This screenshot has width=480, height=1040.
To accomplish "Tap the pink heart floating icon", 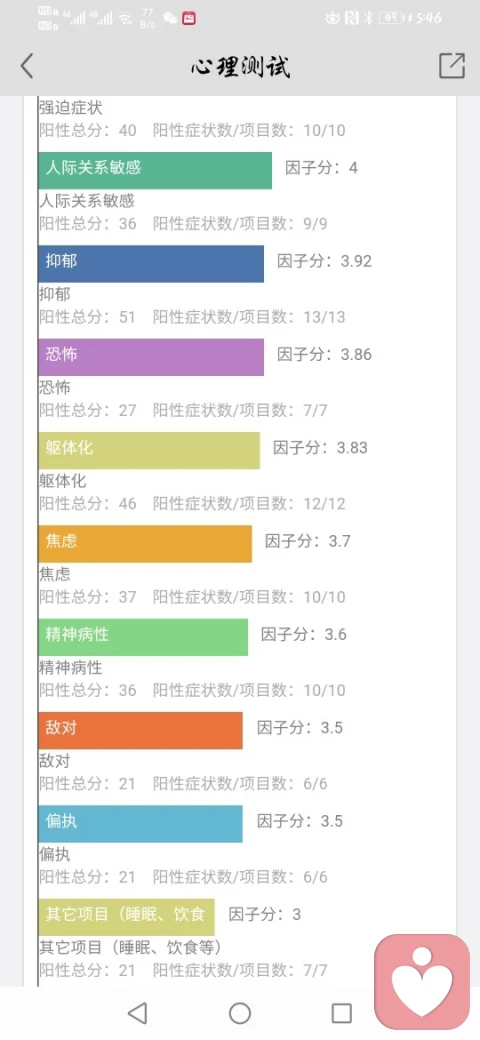I will click(422, 982).
